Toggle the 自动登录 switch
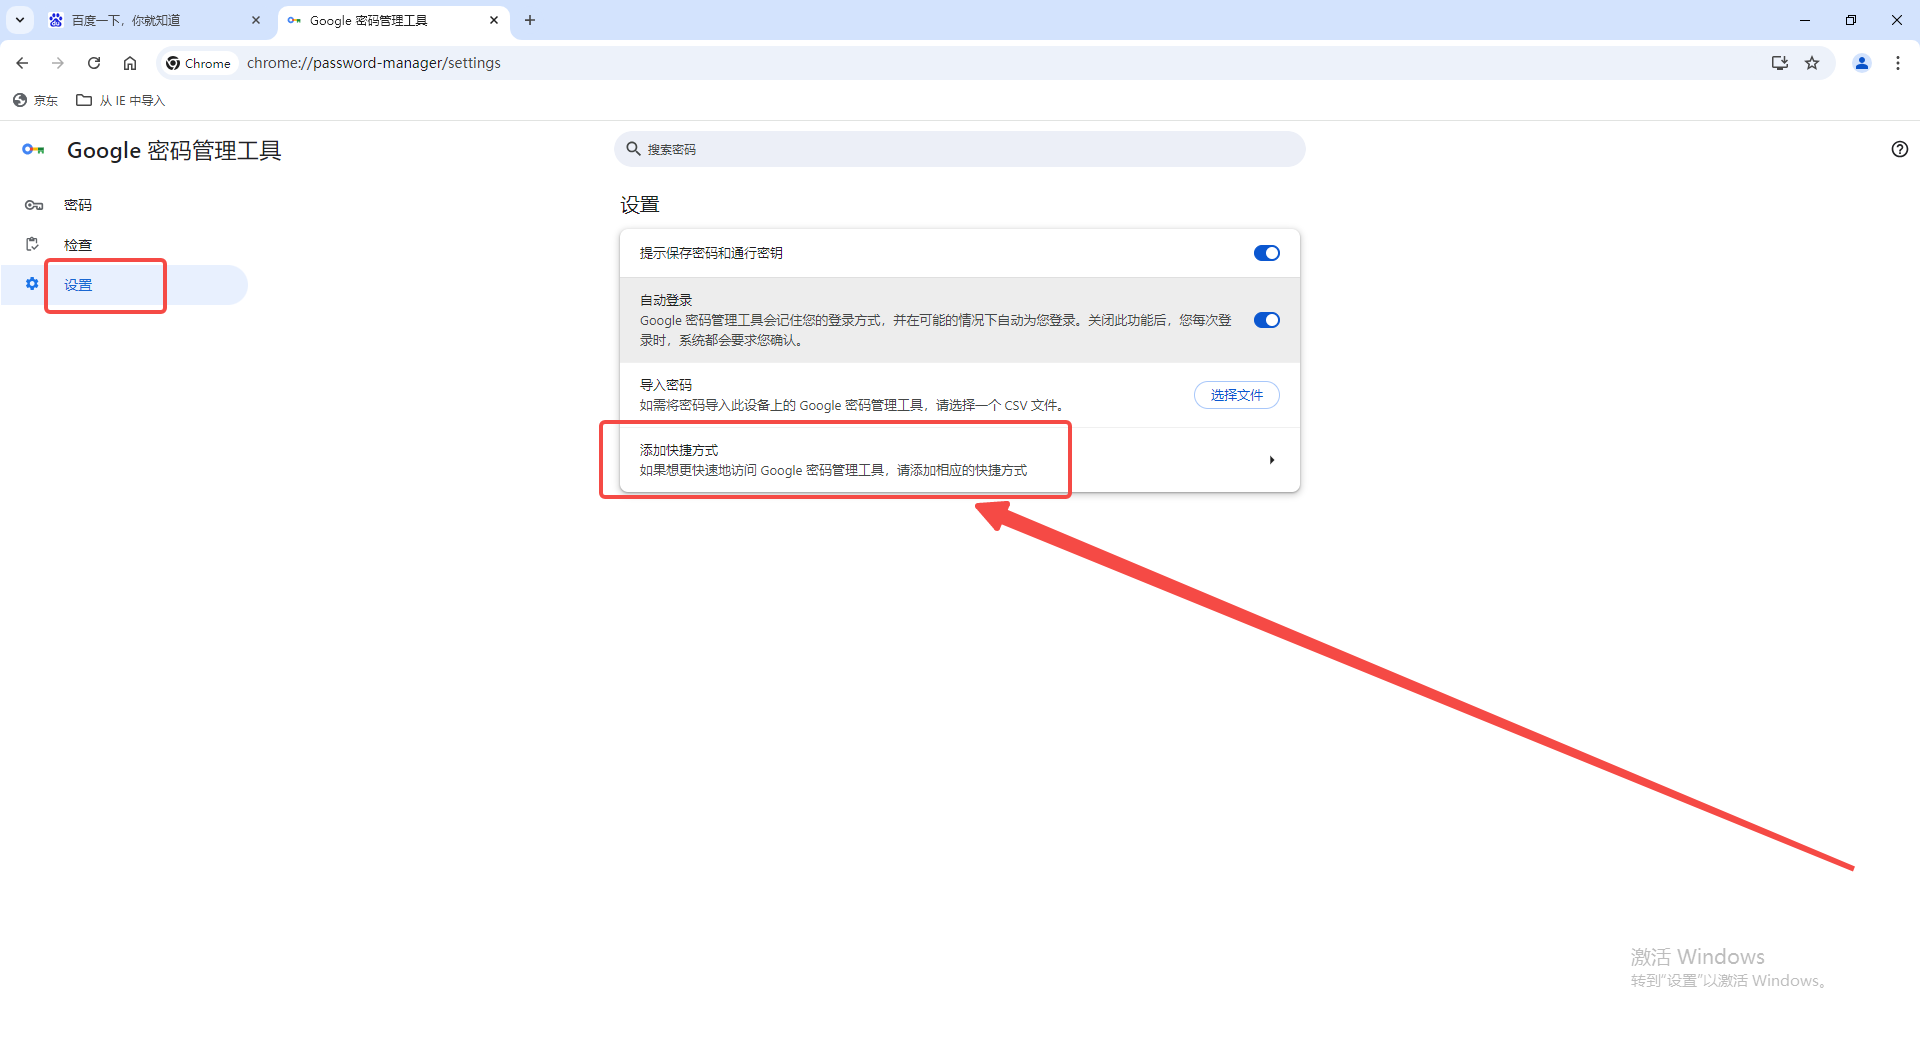Viewport: 1920px width, 1040px height. (1267, 320)
